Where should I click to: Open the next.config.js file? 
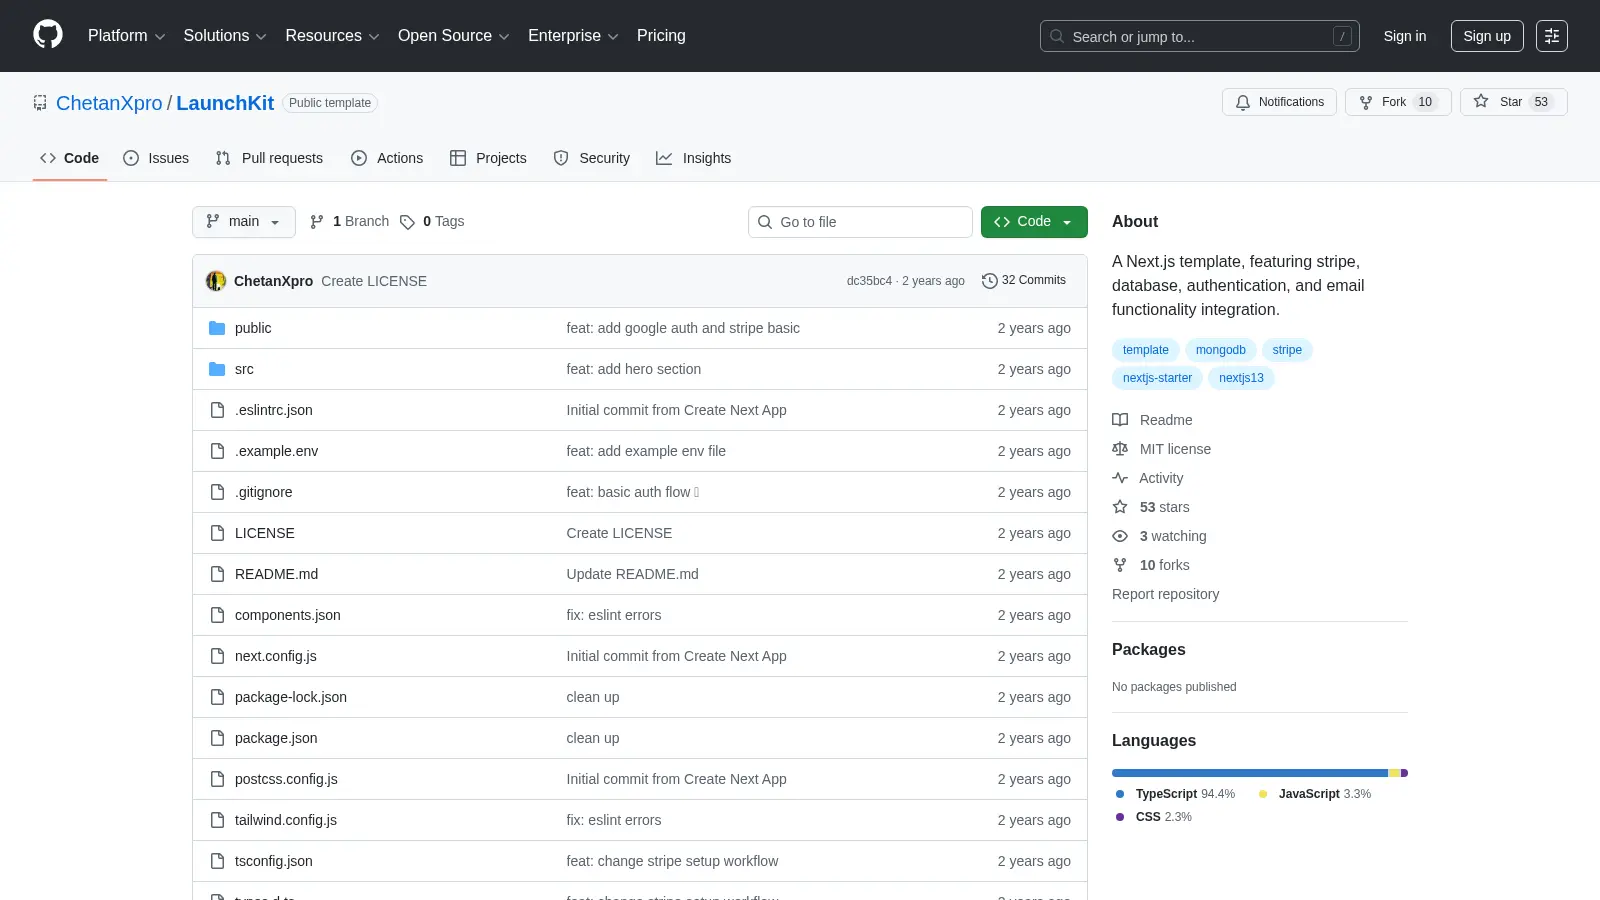click(276, 656)
